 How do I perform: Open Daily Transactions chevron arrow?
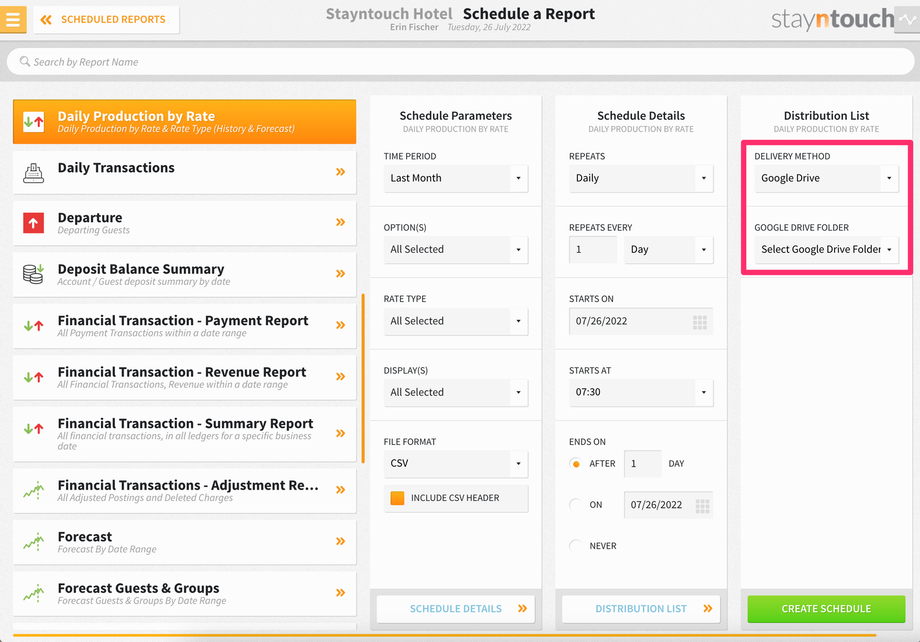(340, 172)
